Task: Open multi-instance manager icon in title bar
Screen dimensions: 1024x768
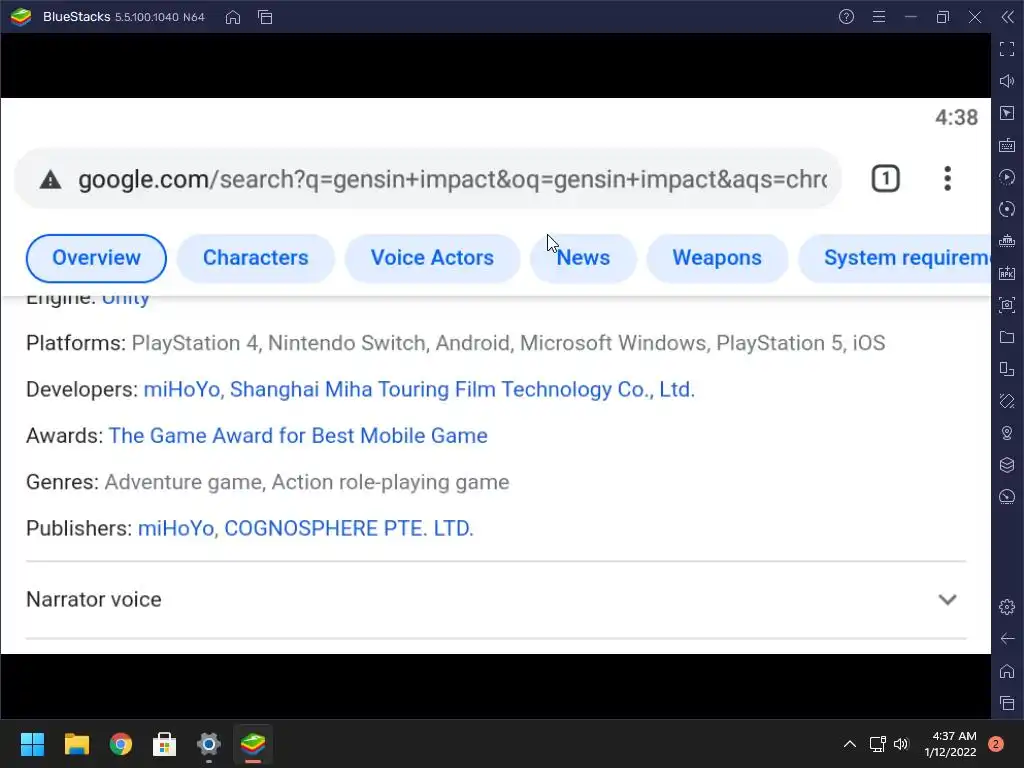Action: click(265, 17)
